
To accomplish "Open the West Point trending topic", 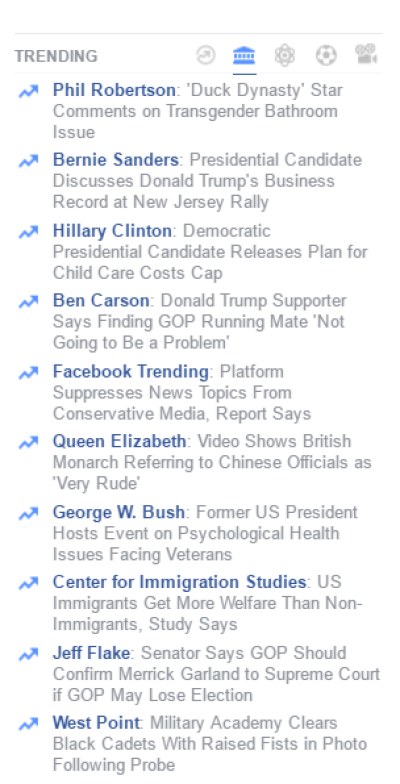I will click(96, 723).
